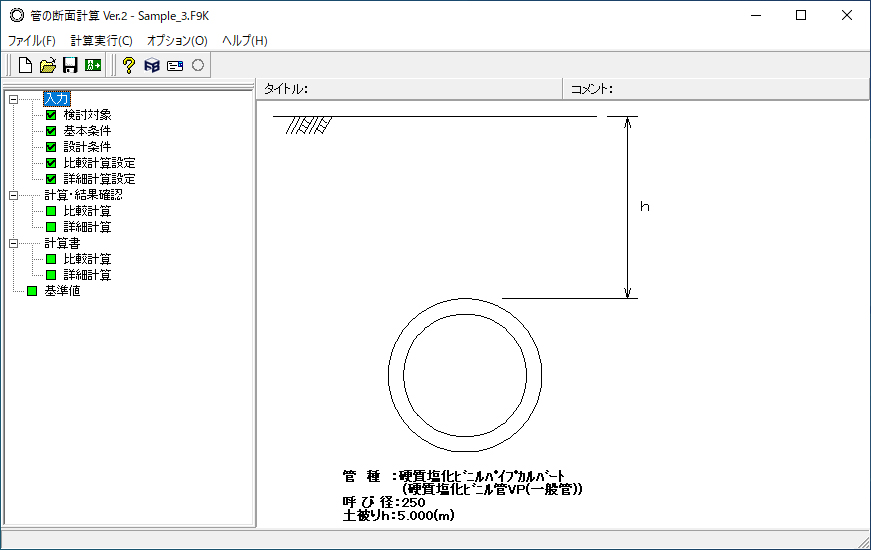Click the (硬質塩化ビニル管VP(一般管)) text
This screenshot has width=871, height=550.
pyautogui.click(x=492, y=489)
